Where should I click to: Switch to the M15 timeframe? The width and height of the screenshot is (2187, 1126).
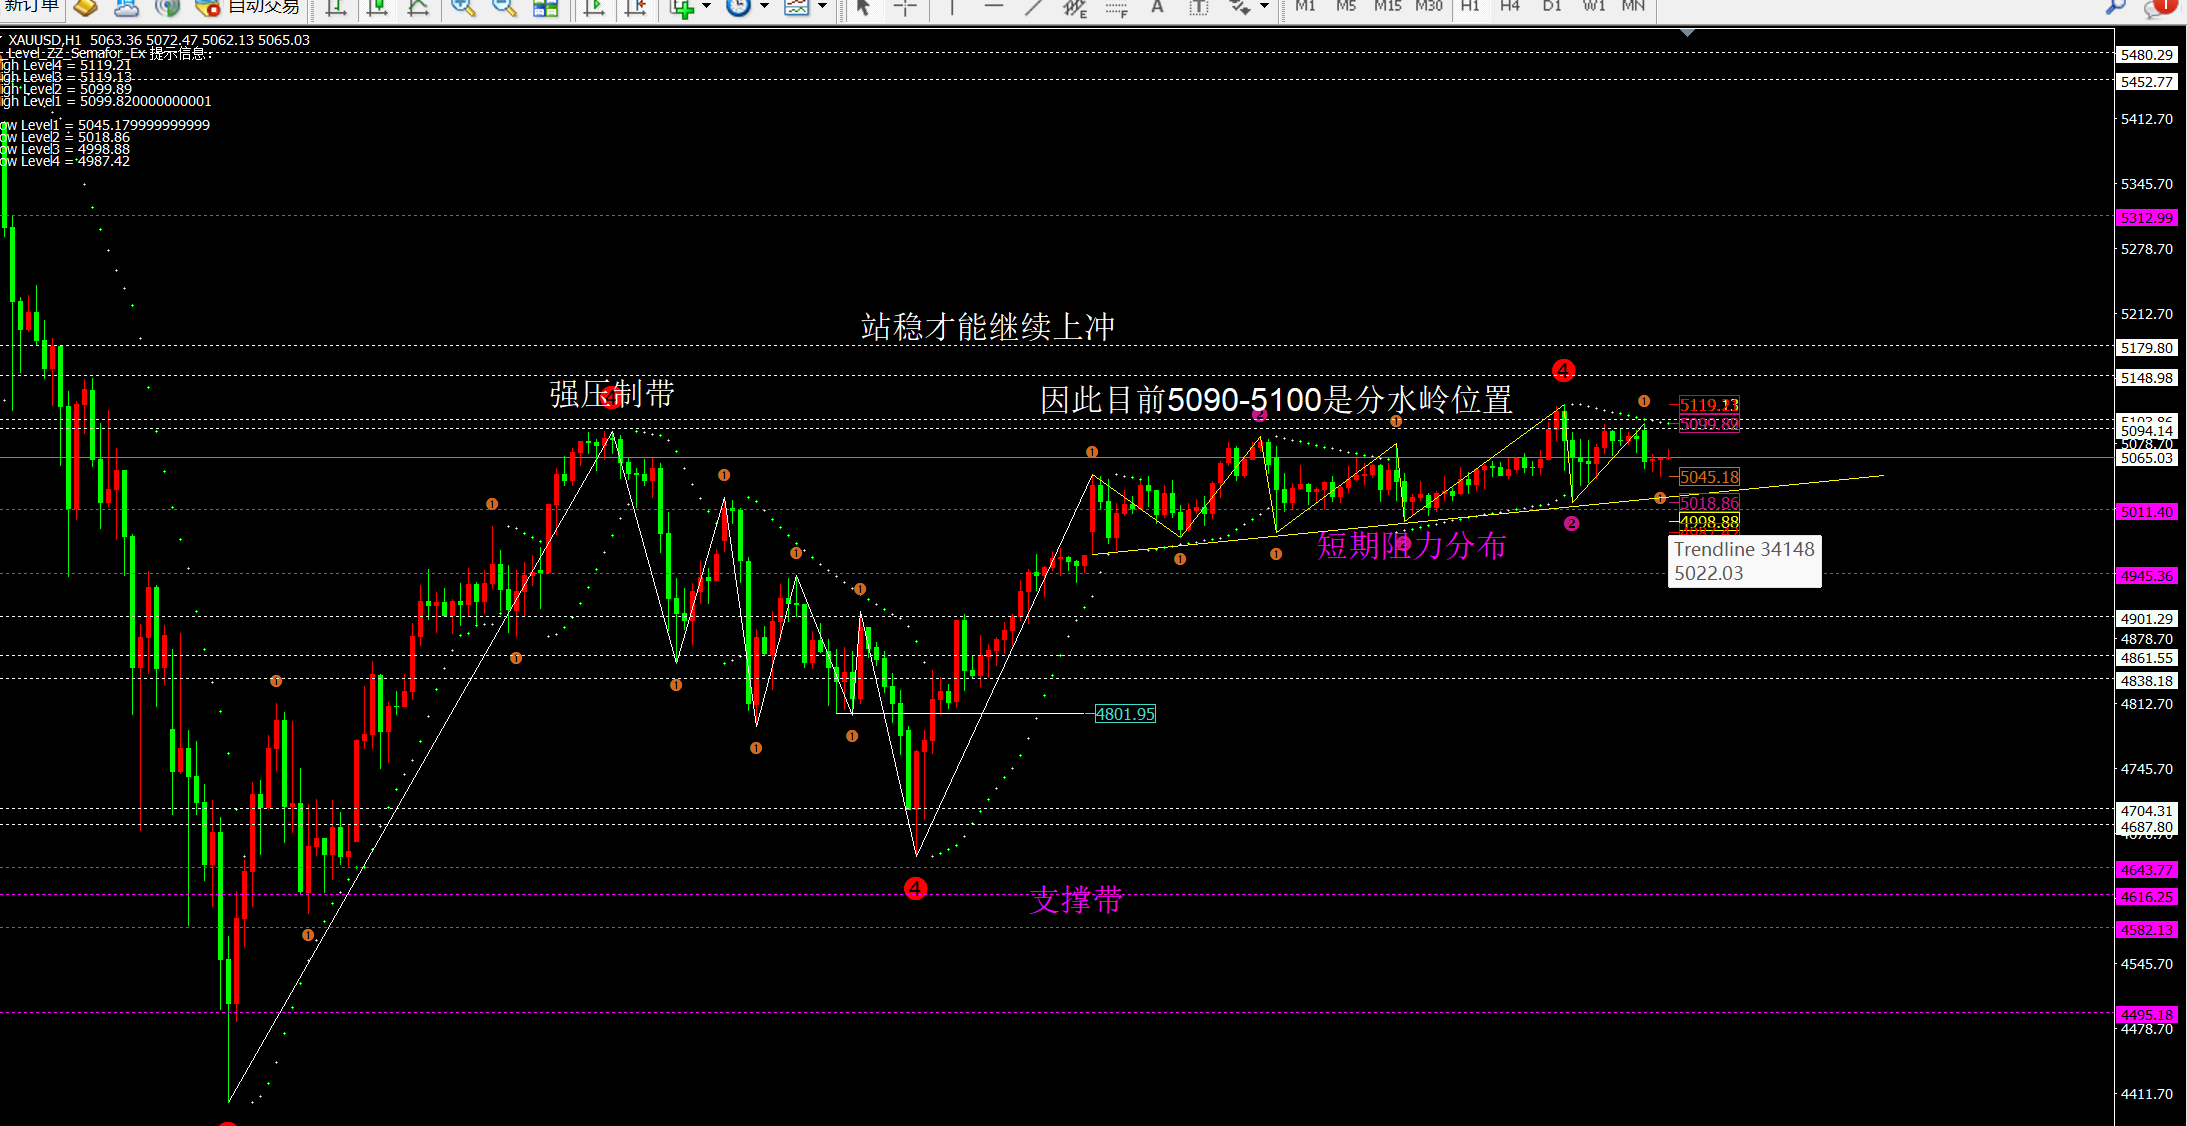pyautogui.click(x=1387, y=6)
